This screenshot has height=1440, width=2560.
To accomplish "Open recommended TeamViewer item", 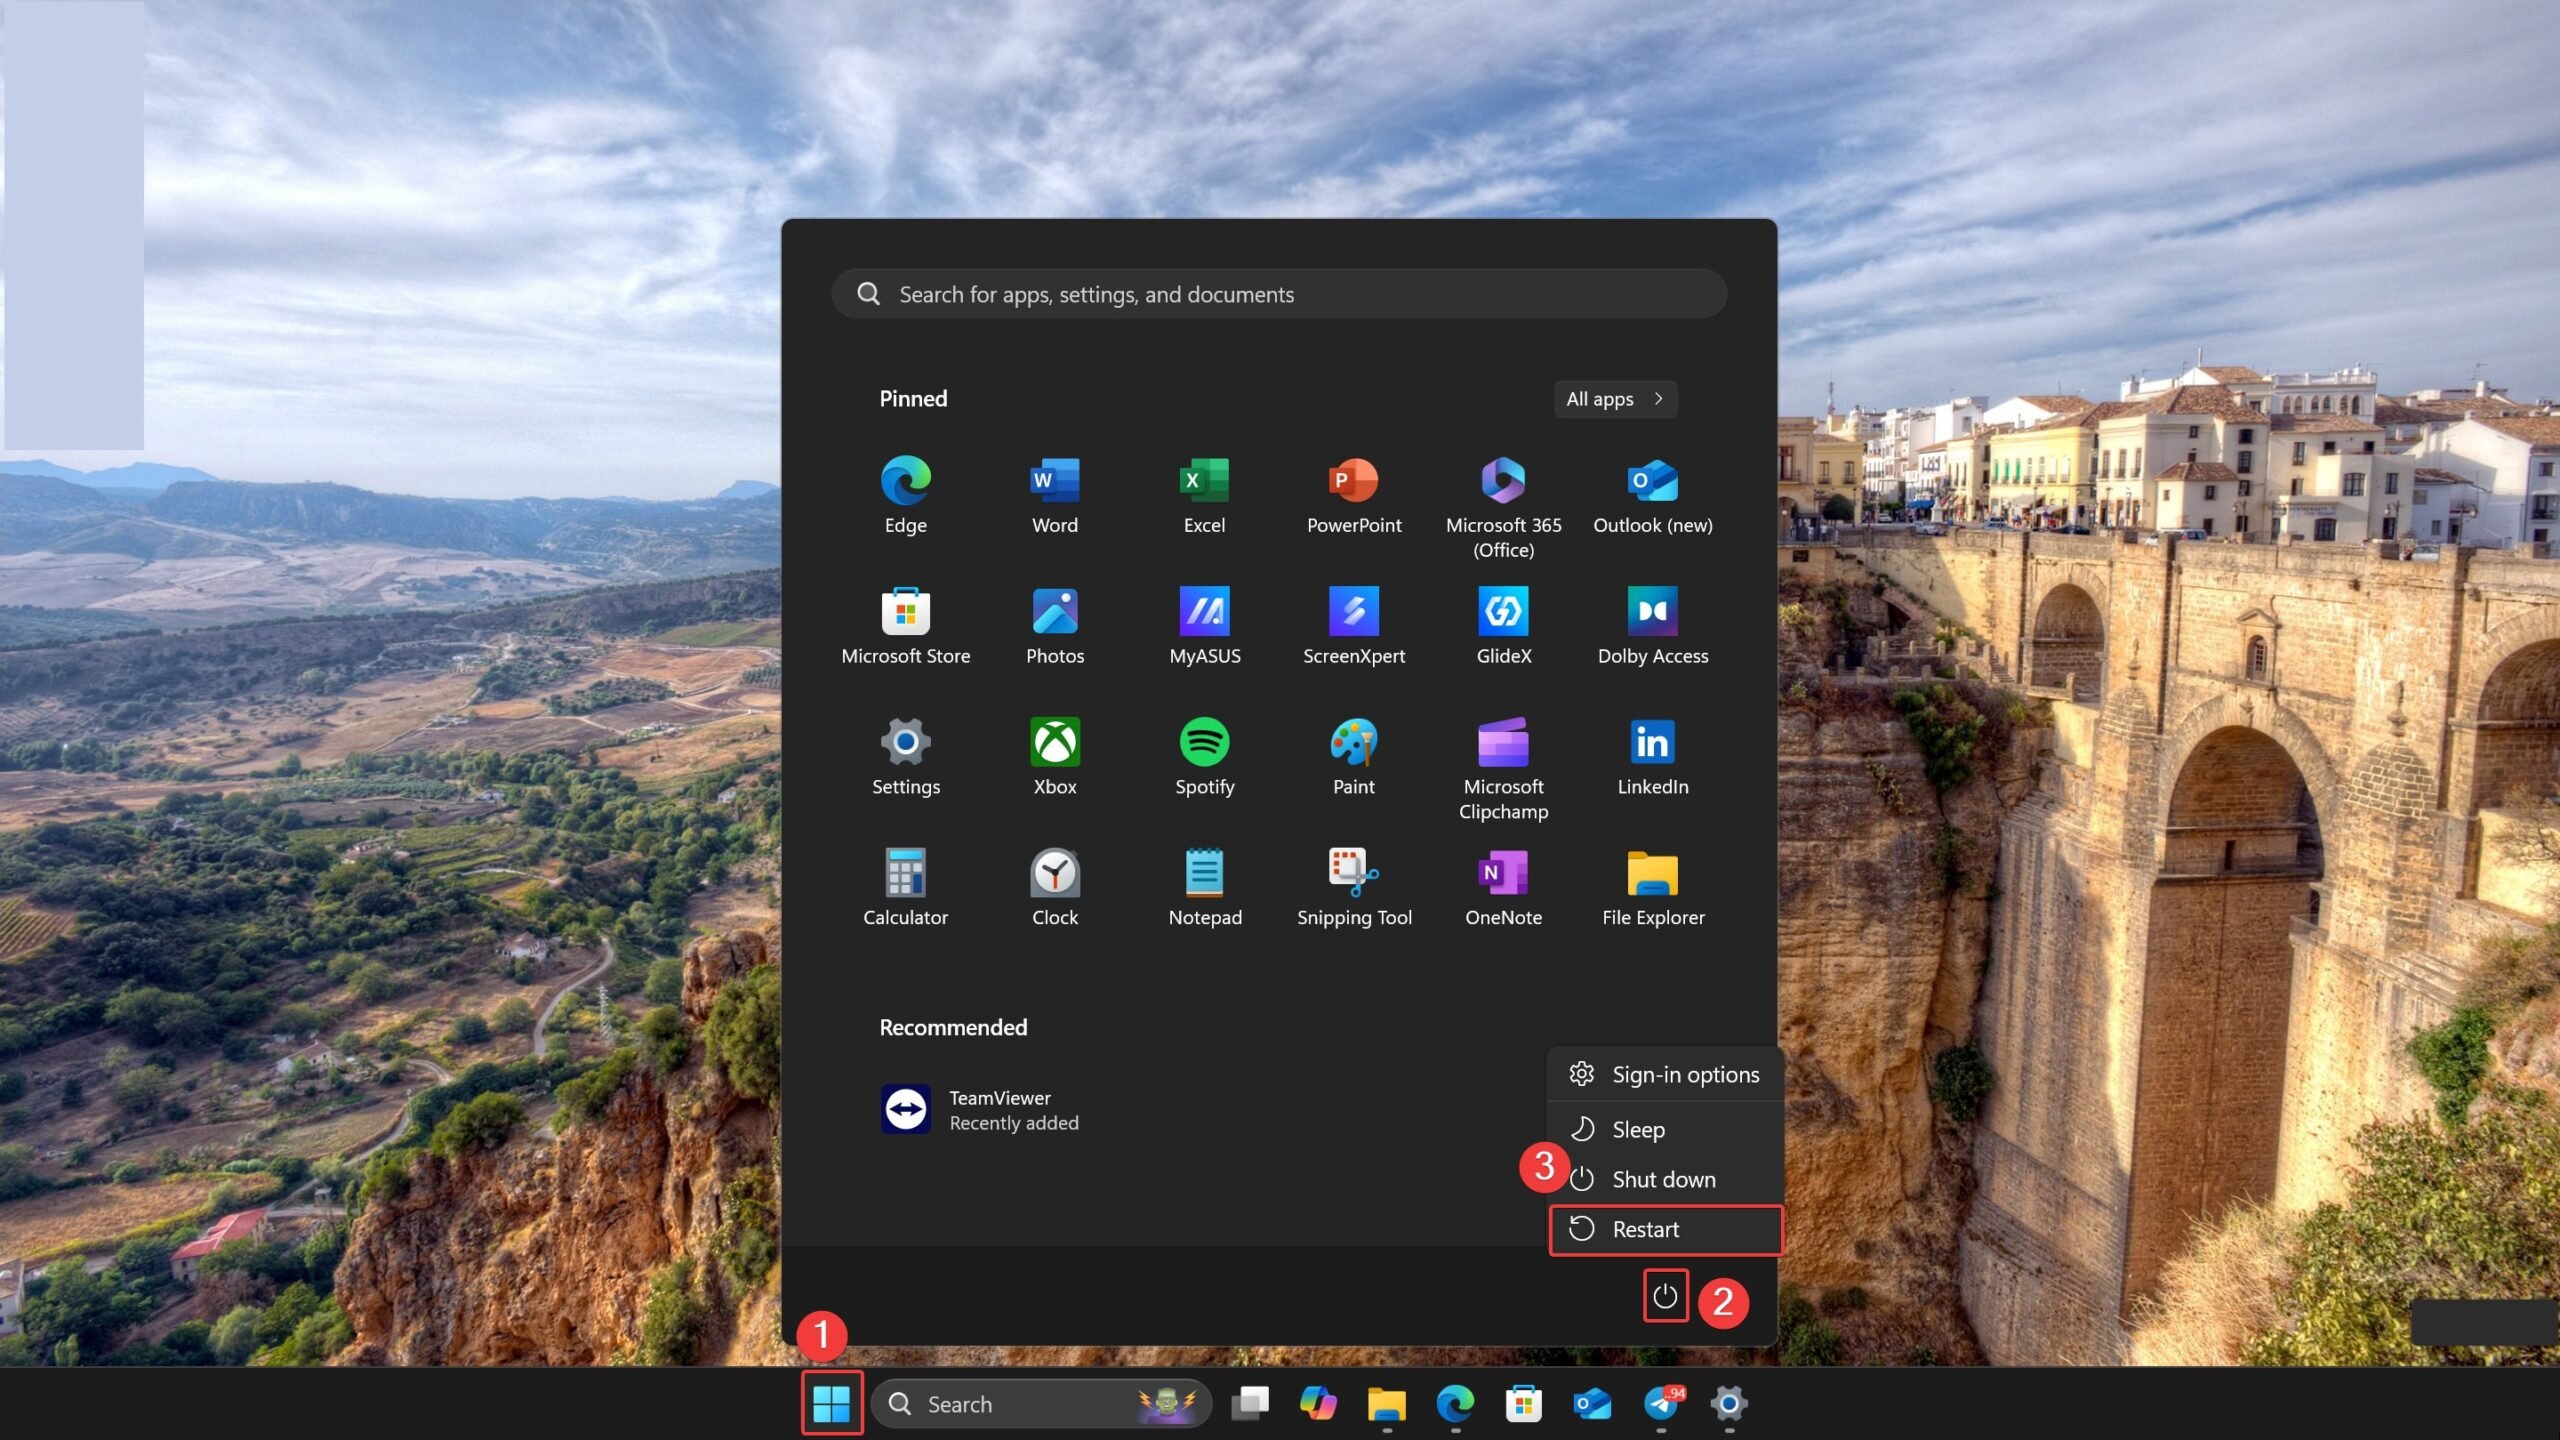I will pos(980,1110).
